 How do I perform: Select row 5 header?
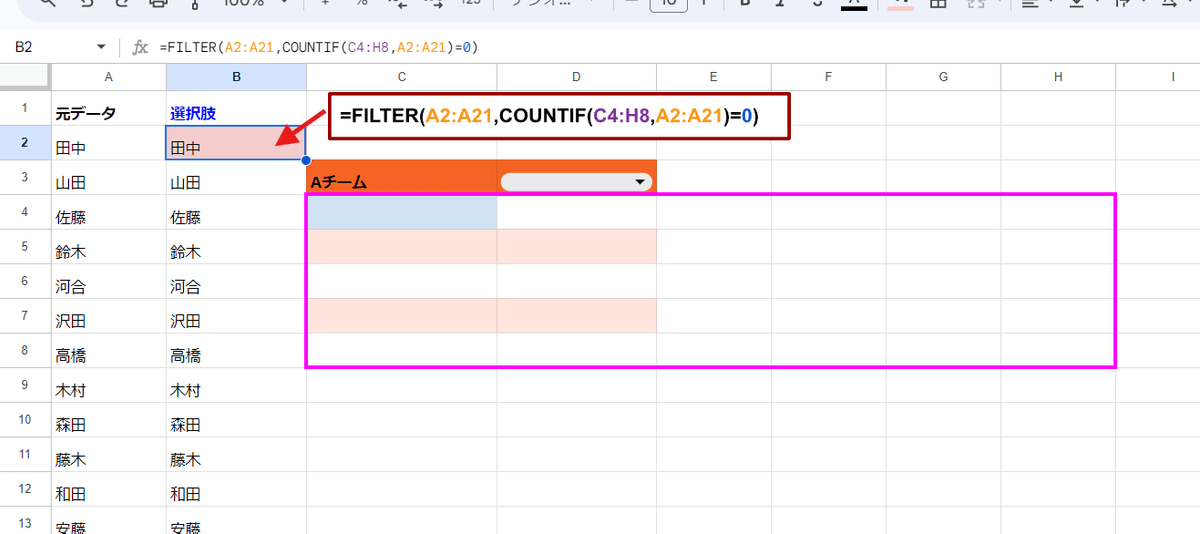click(26, 246)
